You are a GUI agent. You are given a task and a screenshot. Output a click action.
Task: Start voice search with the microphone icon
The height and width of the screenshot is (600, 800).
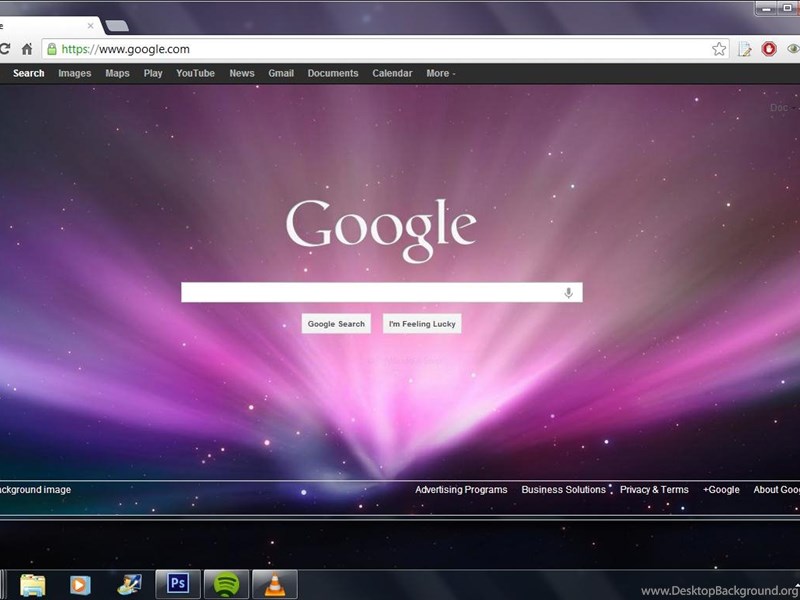(x=568, y=293)
